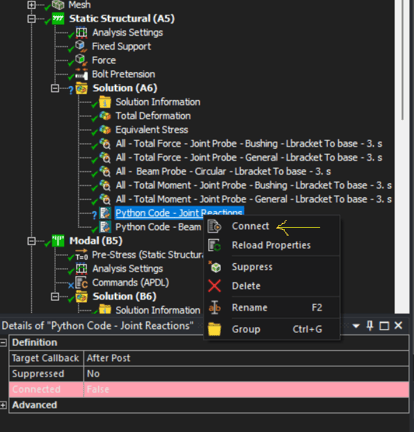Click the tree panel vertical scrollbar
Image resolution: width=414 pixels, height=432 pixels.
coord(402,60)
